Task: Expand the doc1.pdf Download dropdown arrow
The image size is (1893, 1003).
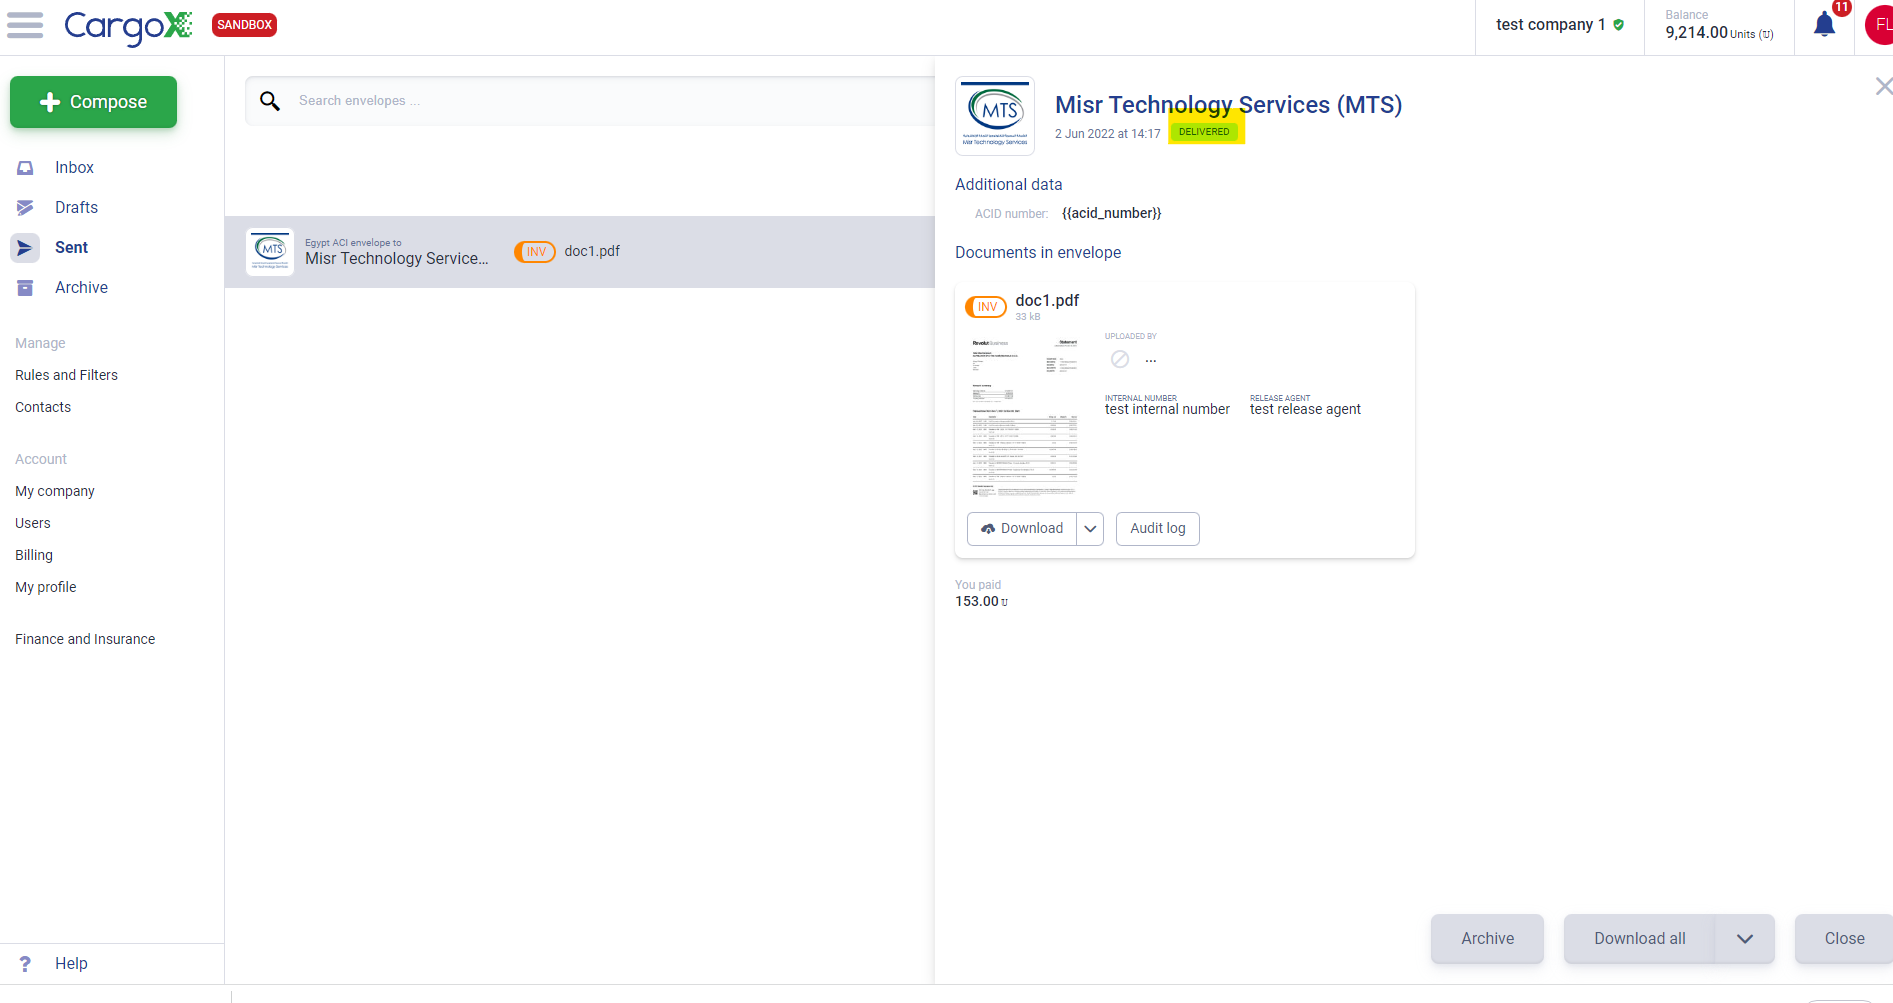Action: (x=1090, y=529)
